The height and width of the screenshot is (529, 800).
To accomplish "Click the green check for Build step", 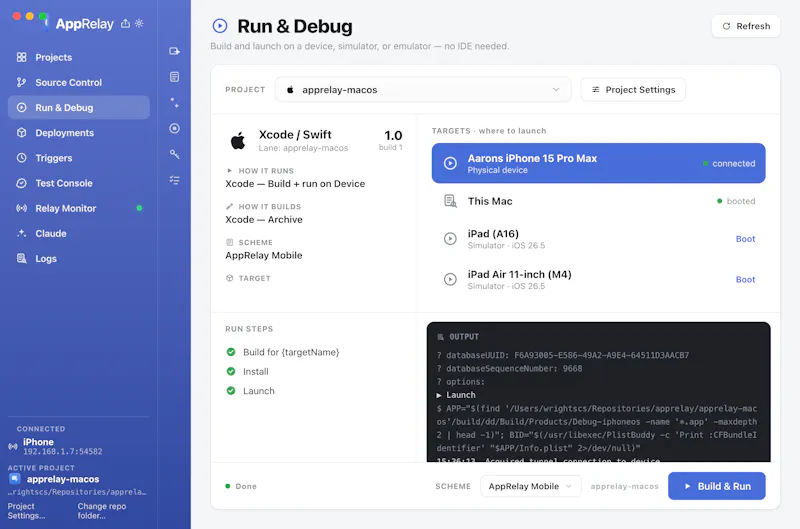I will (x=231, y=352).
